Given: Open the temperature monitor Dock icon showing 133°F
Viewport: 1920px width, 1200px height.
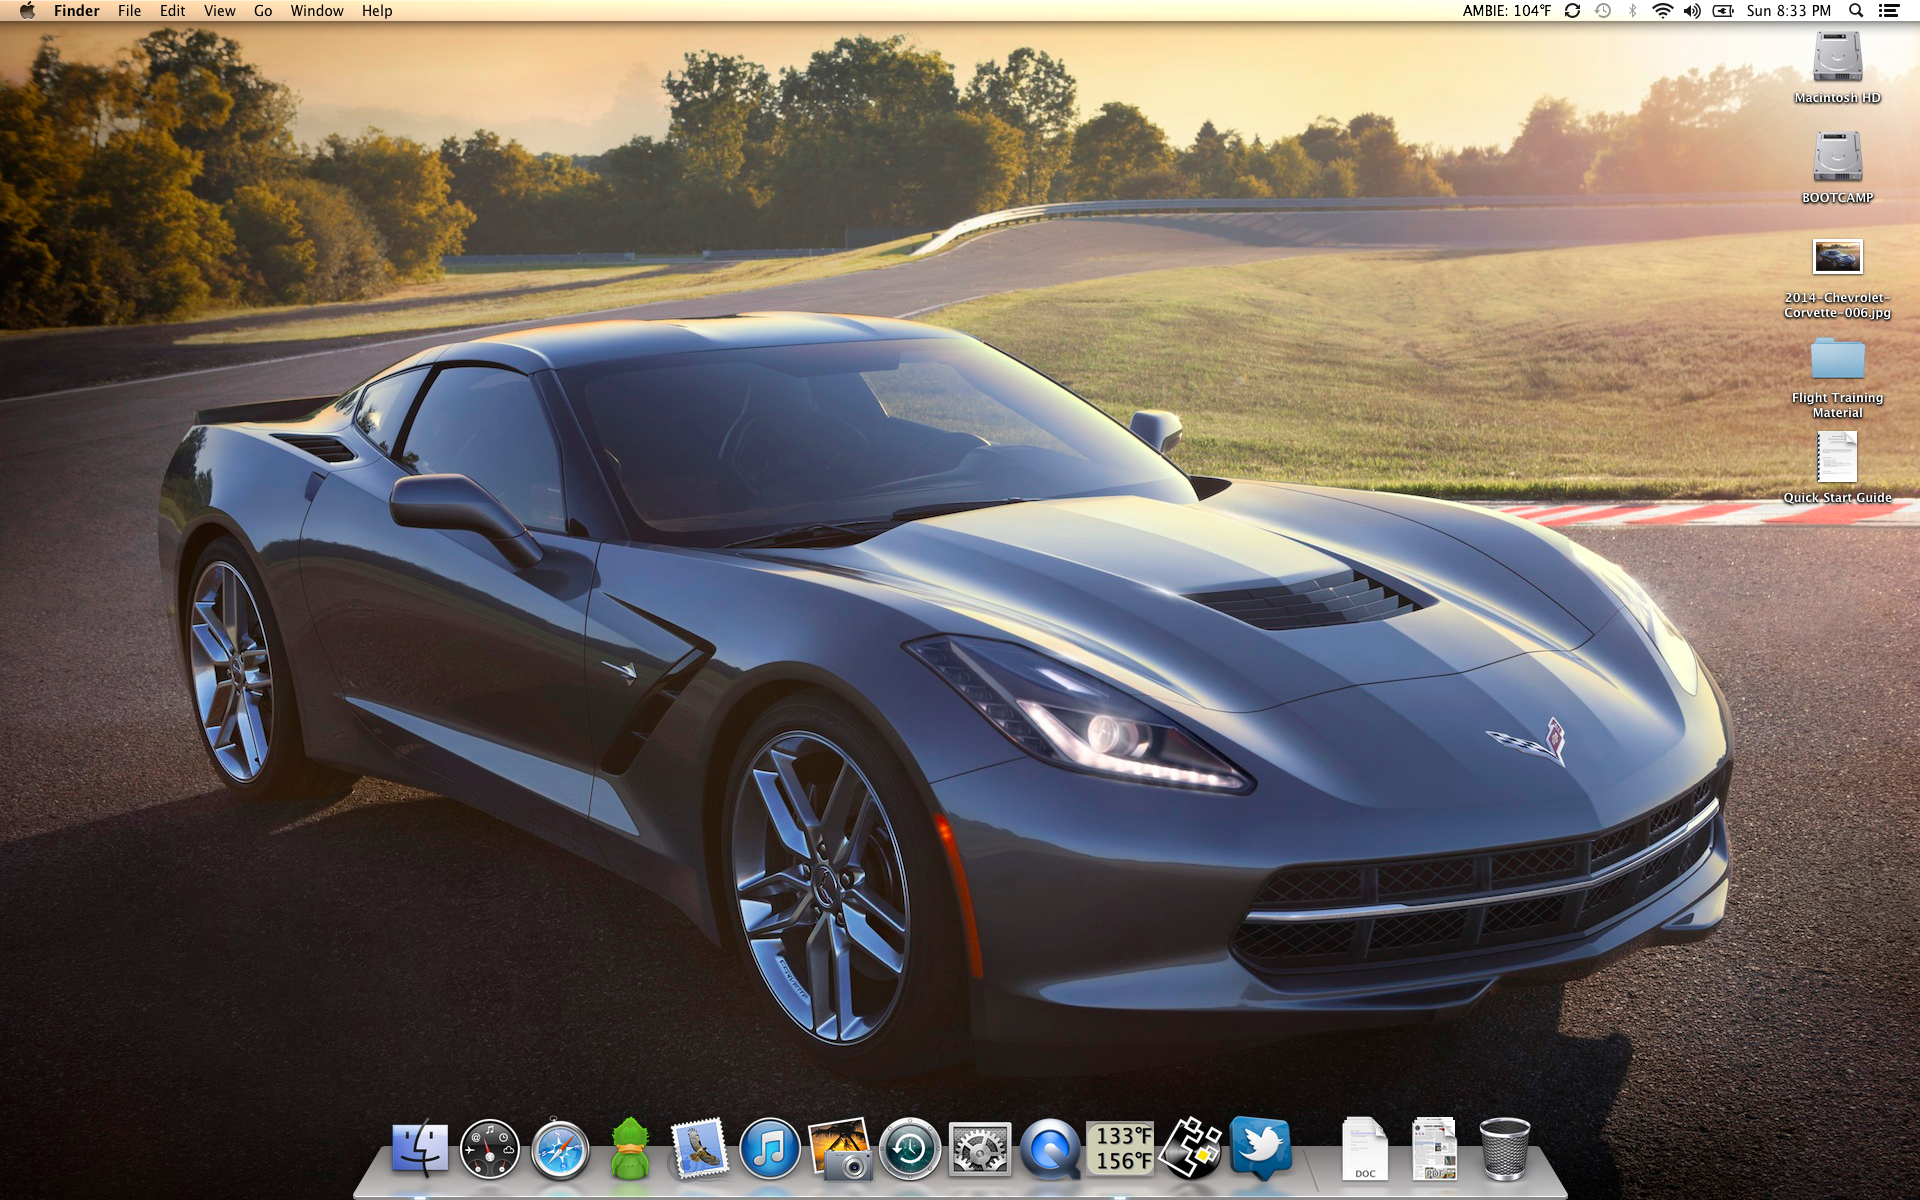Looking at the screenshot, I should pos(1121,1148).
